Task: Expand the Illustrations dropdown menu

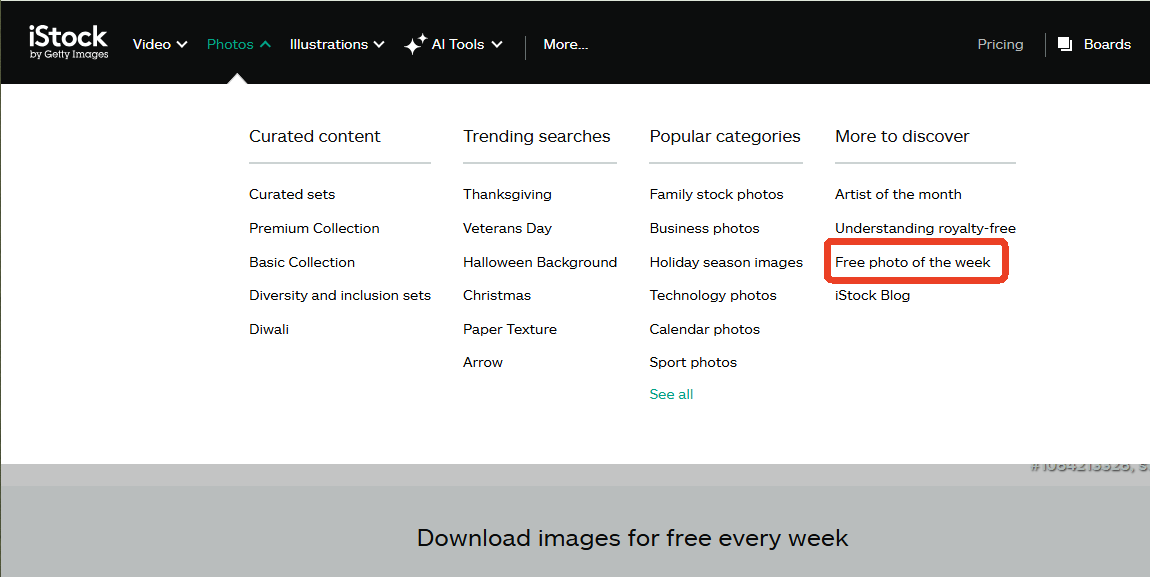Action: point(337,44)
